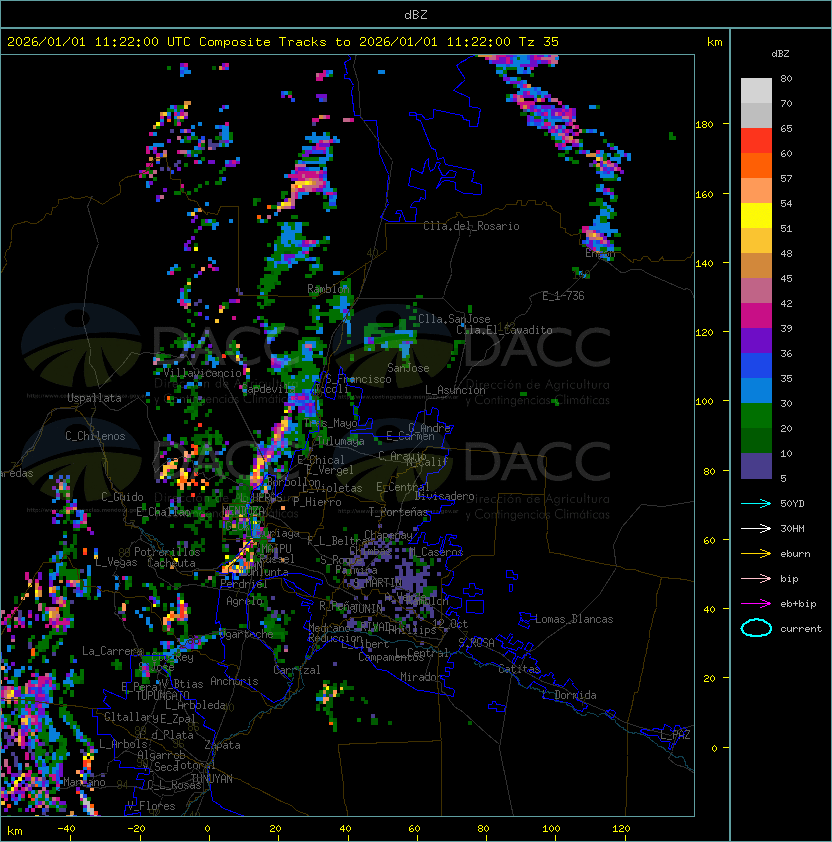Click the 'Tz 35' text in header
Viewport: 832px width, 842px height.
pyautogui.click(x=539, y=42)
